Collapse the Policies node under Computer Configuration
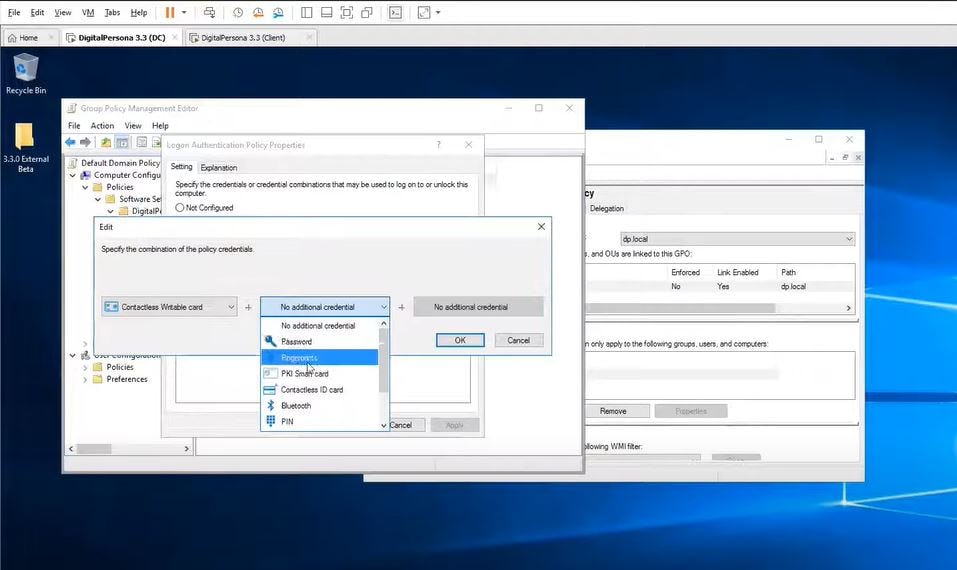957x570 pixels. click(x=85, y=187)
